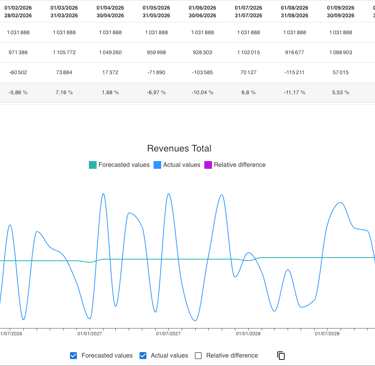Click the percentage cell 1,68 %
The image size is (375, 366).
point(110,92)
